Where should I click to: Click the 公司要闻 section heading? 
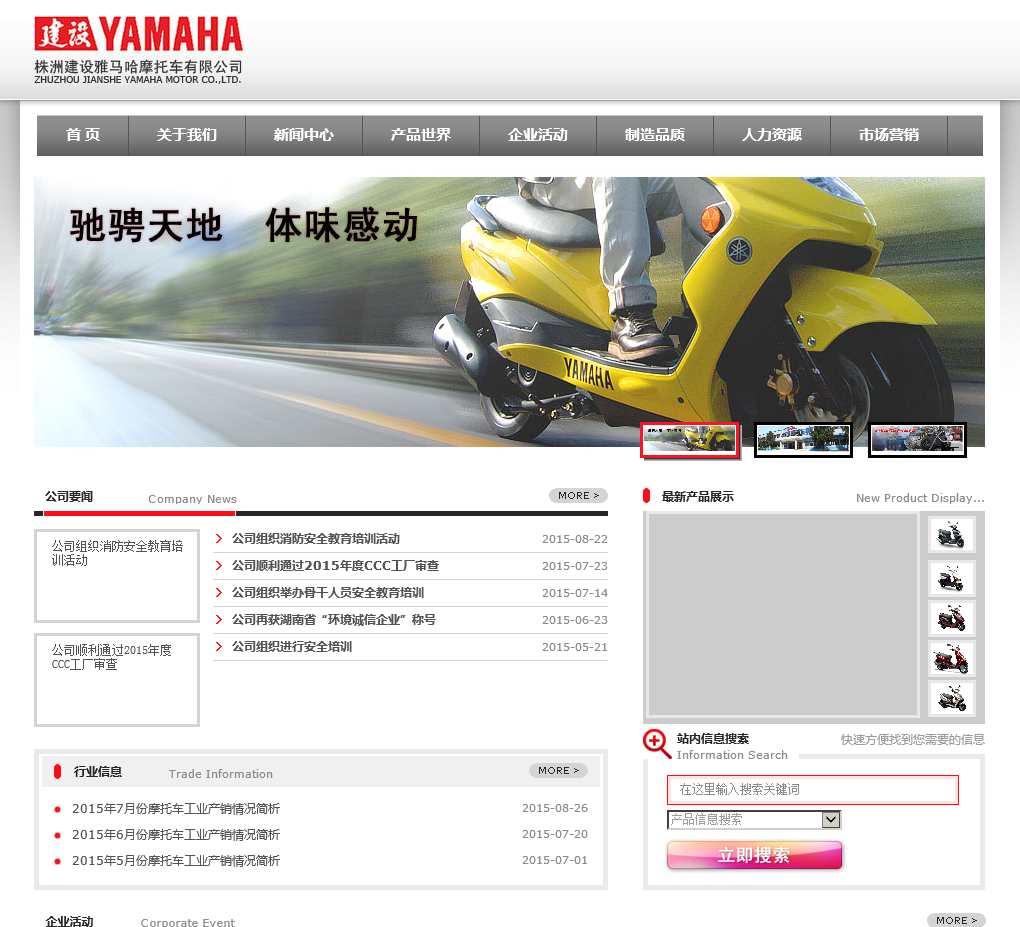[x=69, y=496]
